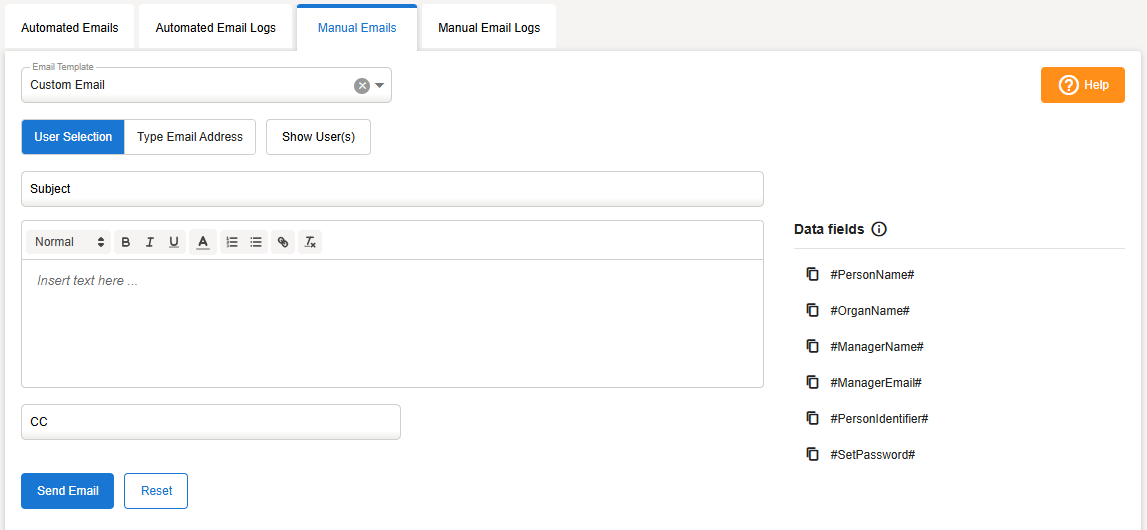The image size is (1147, 530).
Task: Open the Manual Email Logs tab
Action: [x=489, y=28]
